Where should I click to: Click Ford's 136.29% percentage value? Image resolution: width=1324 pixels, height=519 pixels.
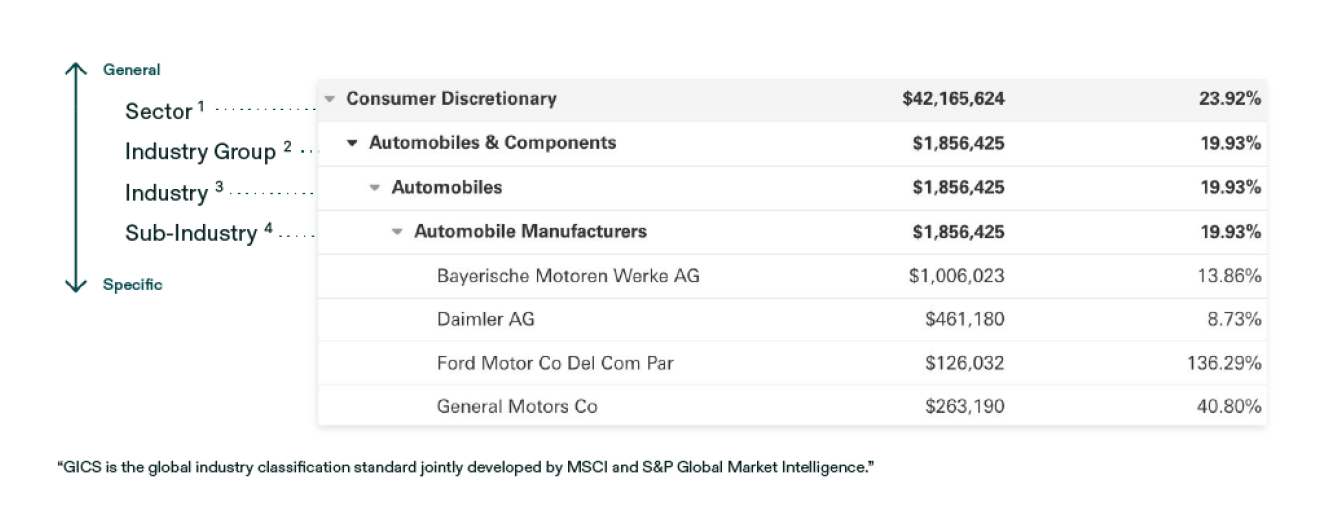[x=1223, y=364]
